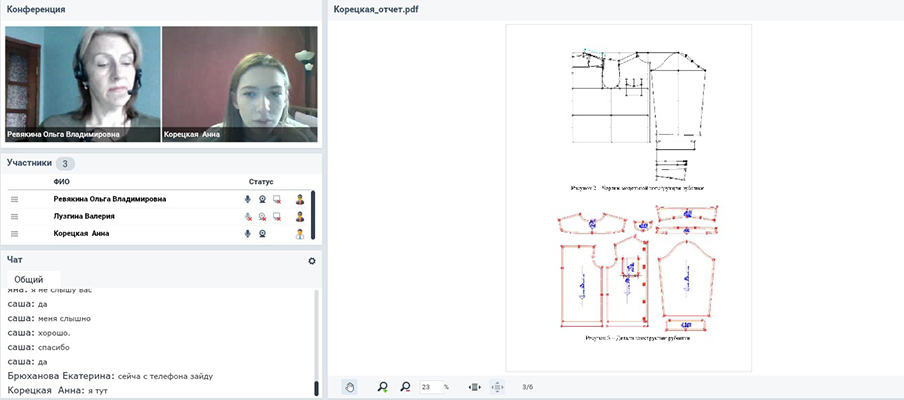
Task: Select Корецкая Анна's video feed
Action: coord(239,84)
